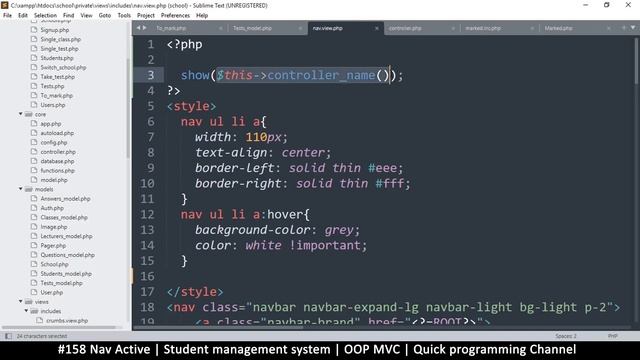This screenshot has height=360, width=640.
Task: Collapse the views folder
Action: [x=21, y=301]
